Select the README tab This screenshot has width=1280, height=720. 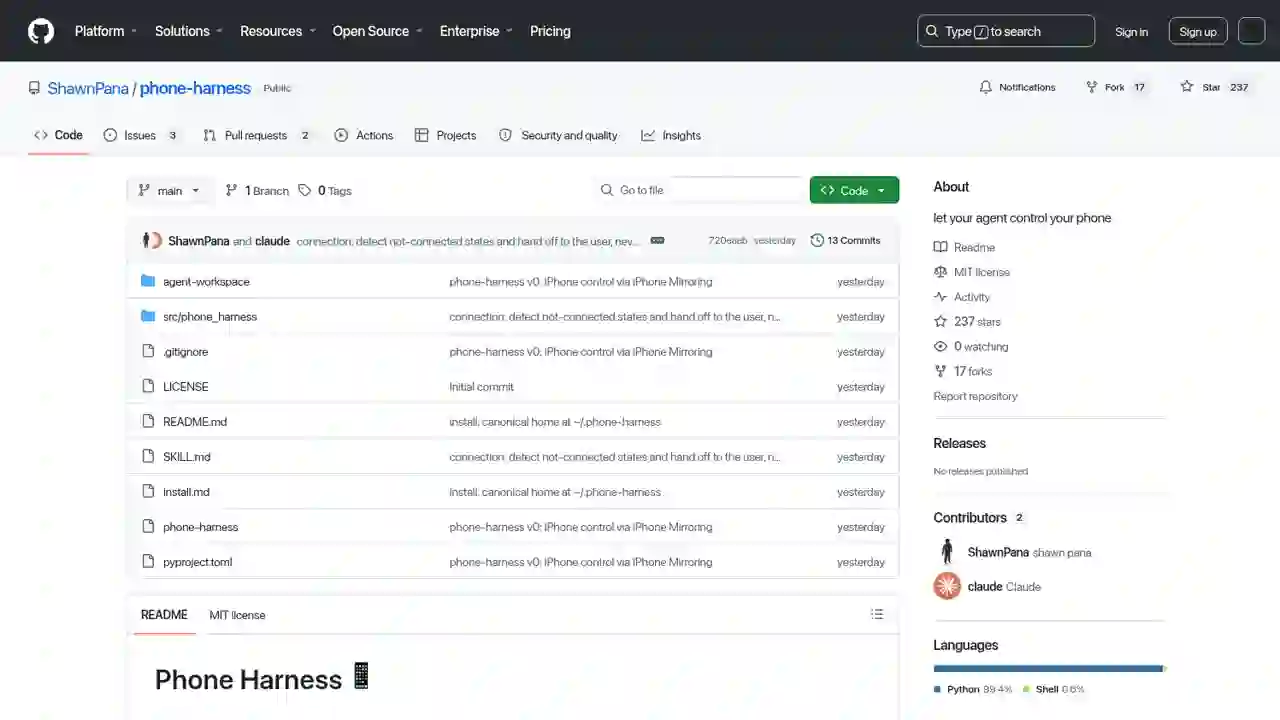164,615
